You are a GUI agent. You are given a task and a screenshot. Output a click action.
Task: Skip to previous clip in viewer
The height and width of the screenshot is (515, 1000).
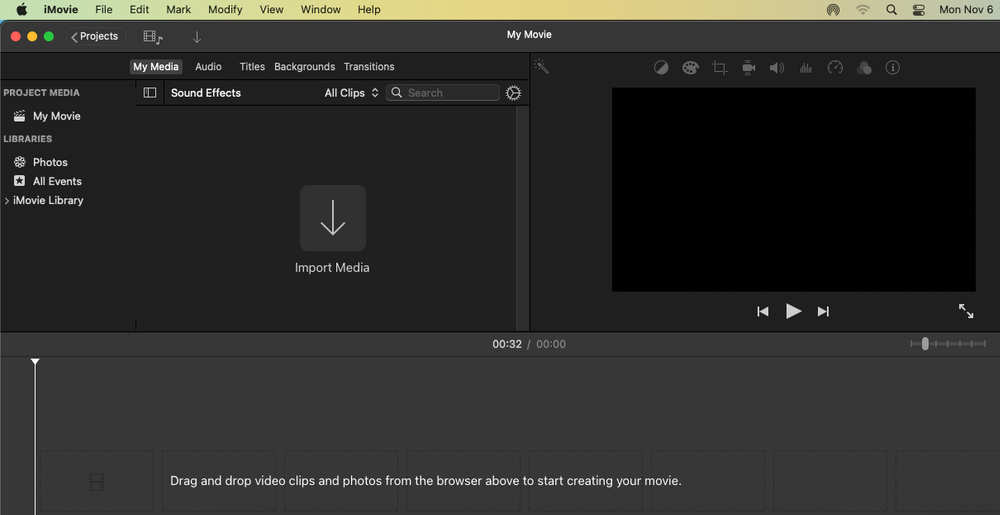(x=763, y=312)
